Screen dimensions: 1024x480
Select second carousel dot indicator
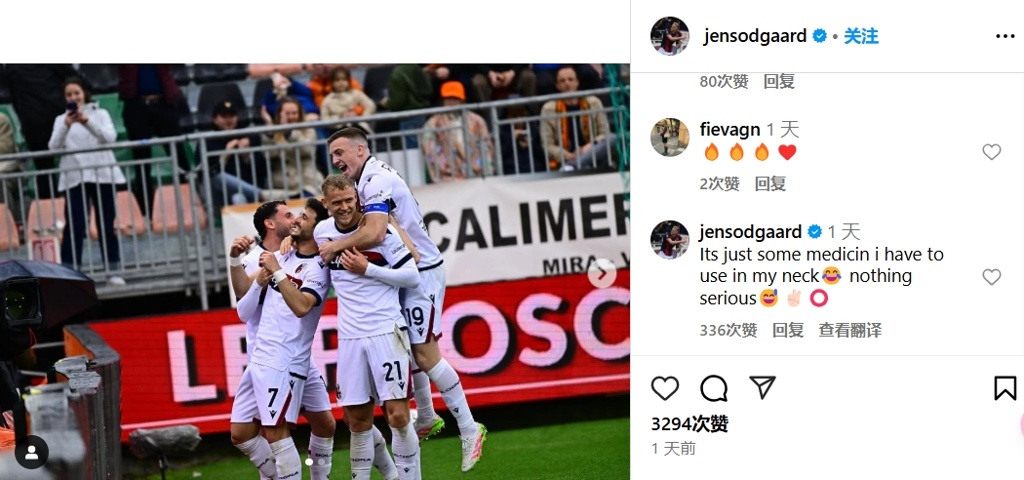[321, 462]
